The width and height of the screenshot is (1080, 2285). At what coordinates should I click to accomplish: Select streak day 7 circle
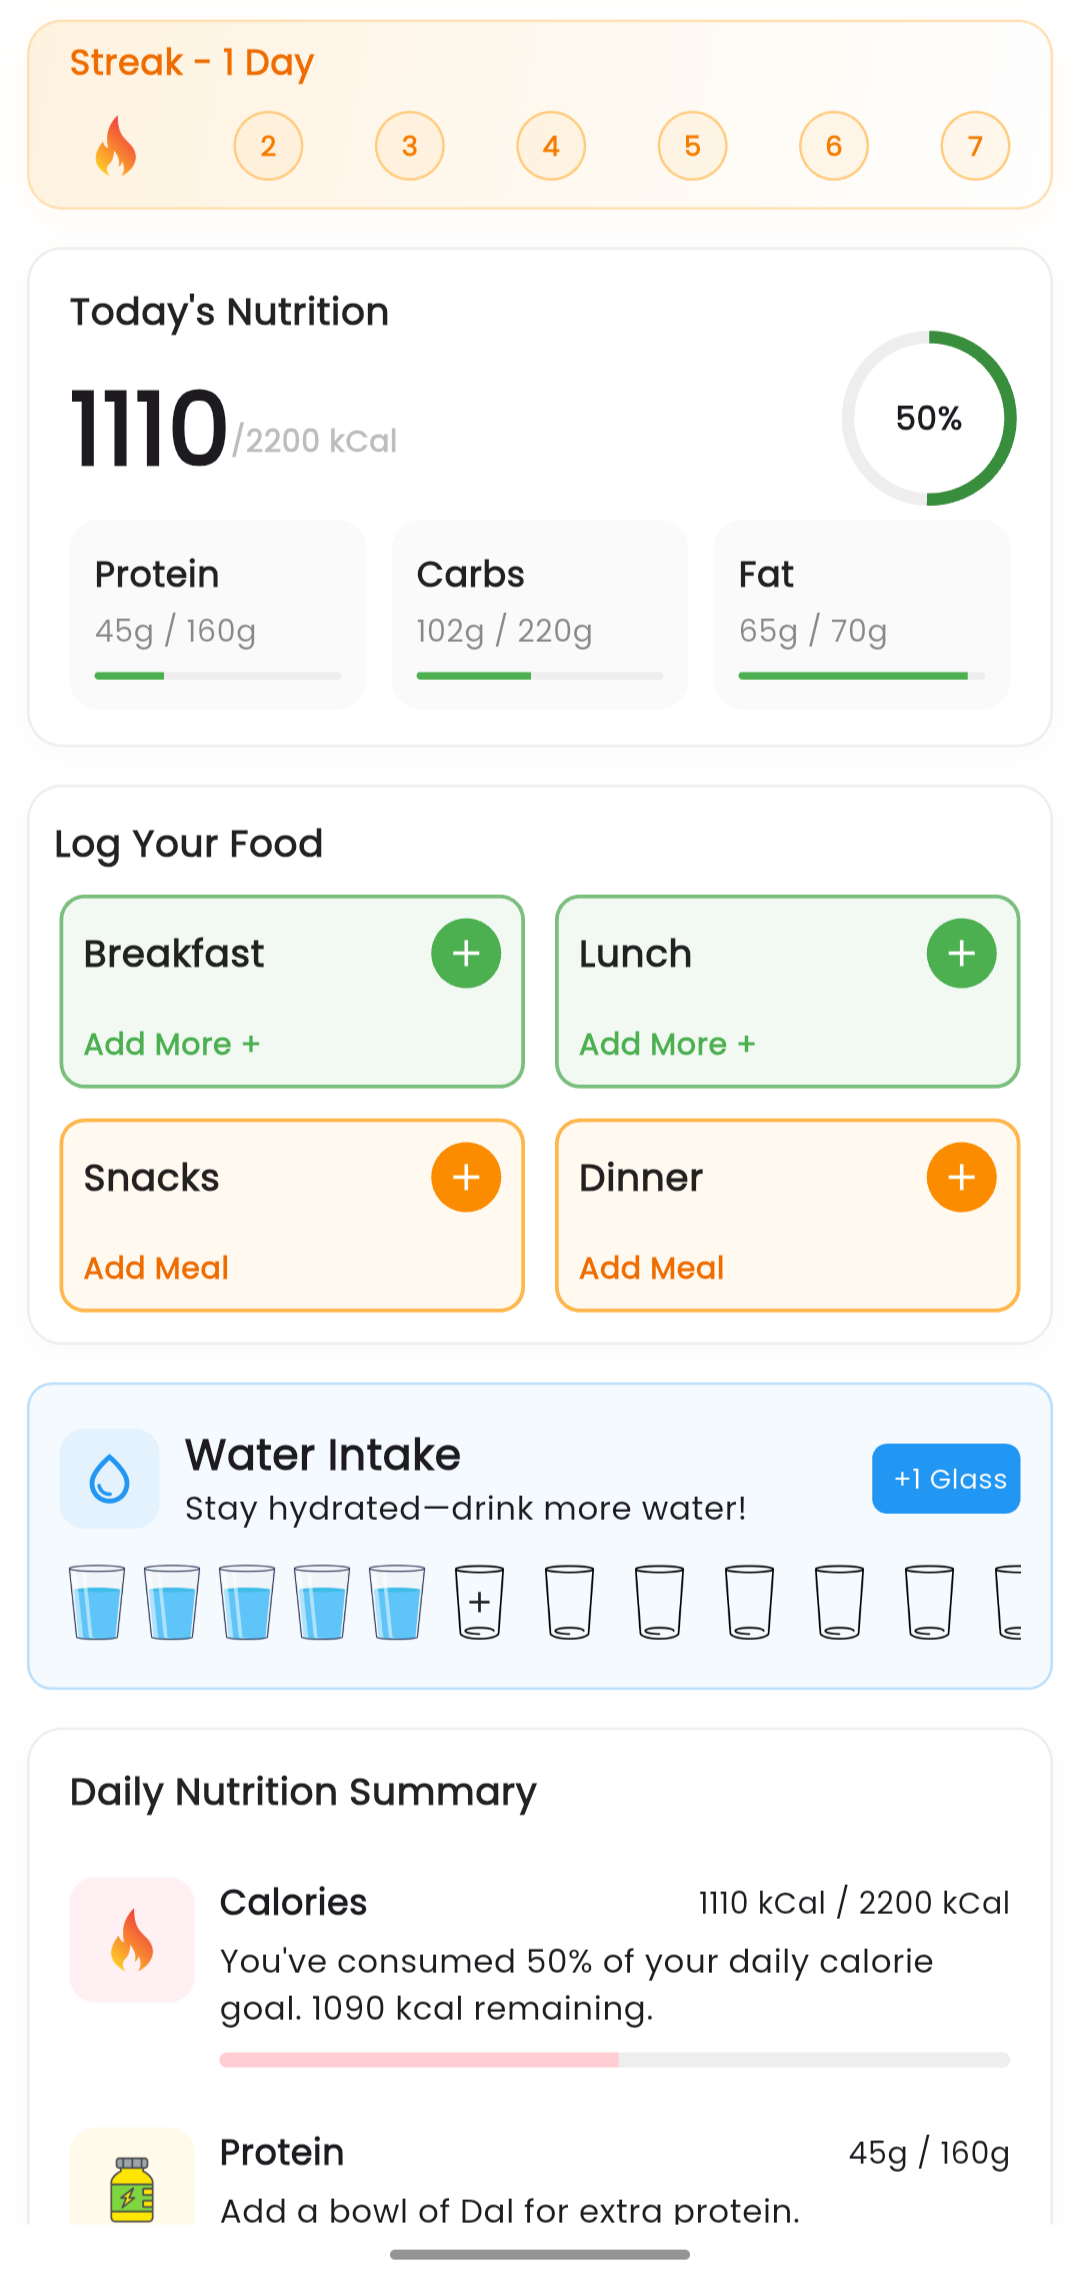975,146
